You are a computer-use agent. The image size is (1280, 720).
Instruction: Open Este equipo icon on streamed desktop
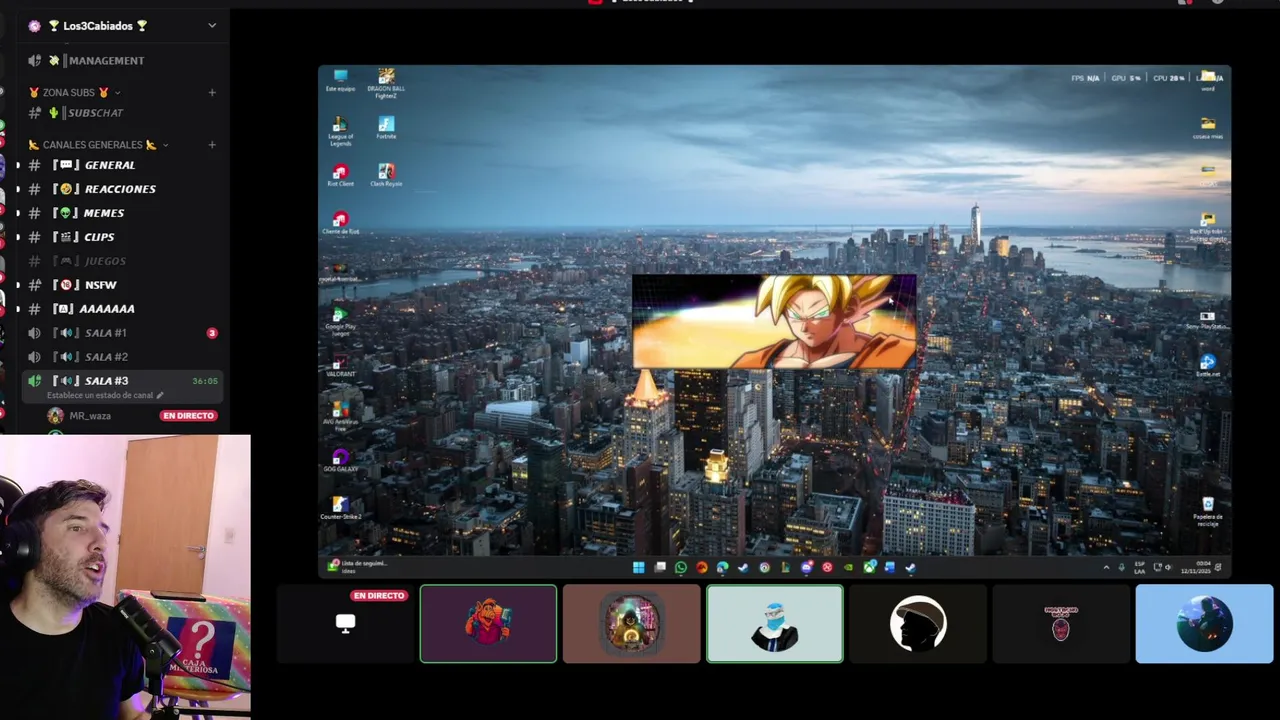coord(340,80)
